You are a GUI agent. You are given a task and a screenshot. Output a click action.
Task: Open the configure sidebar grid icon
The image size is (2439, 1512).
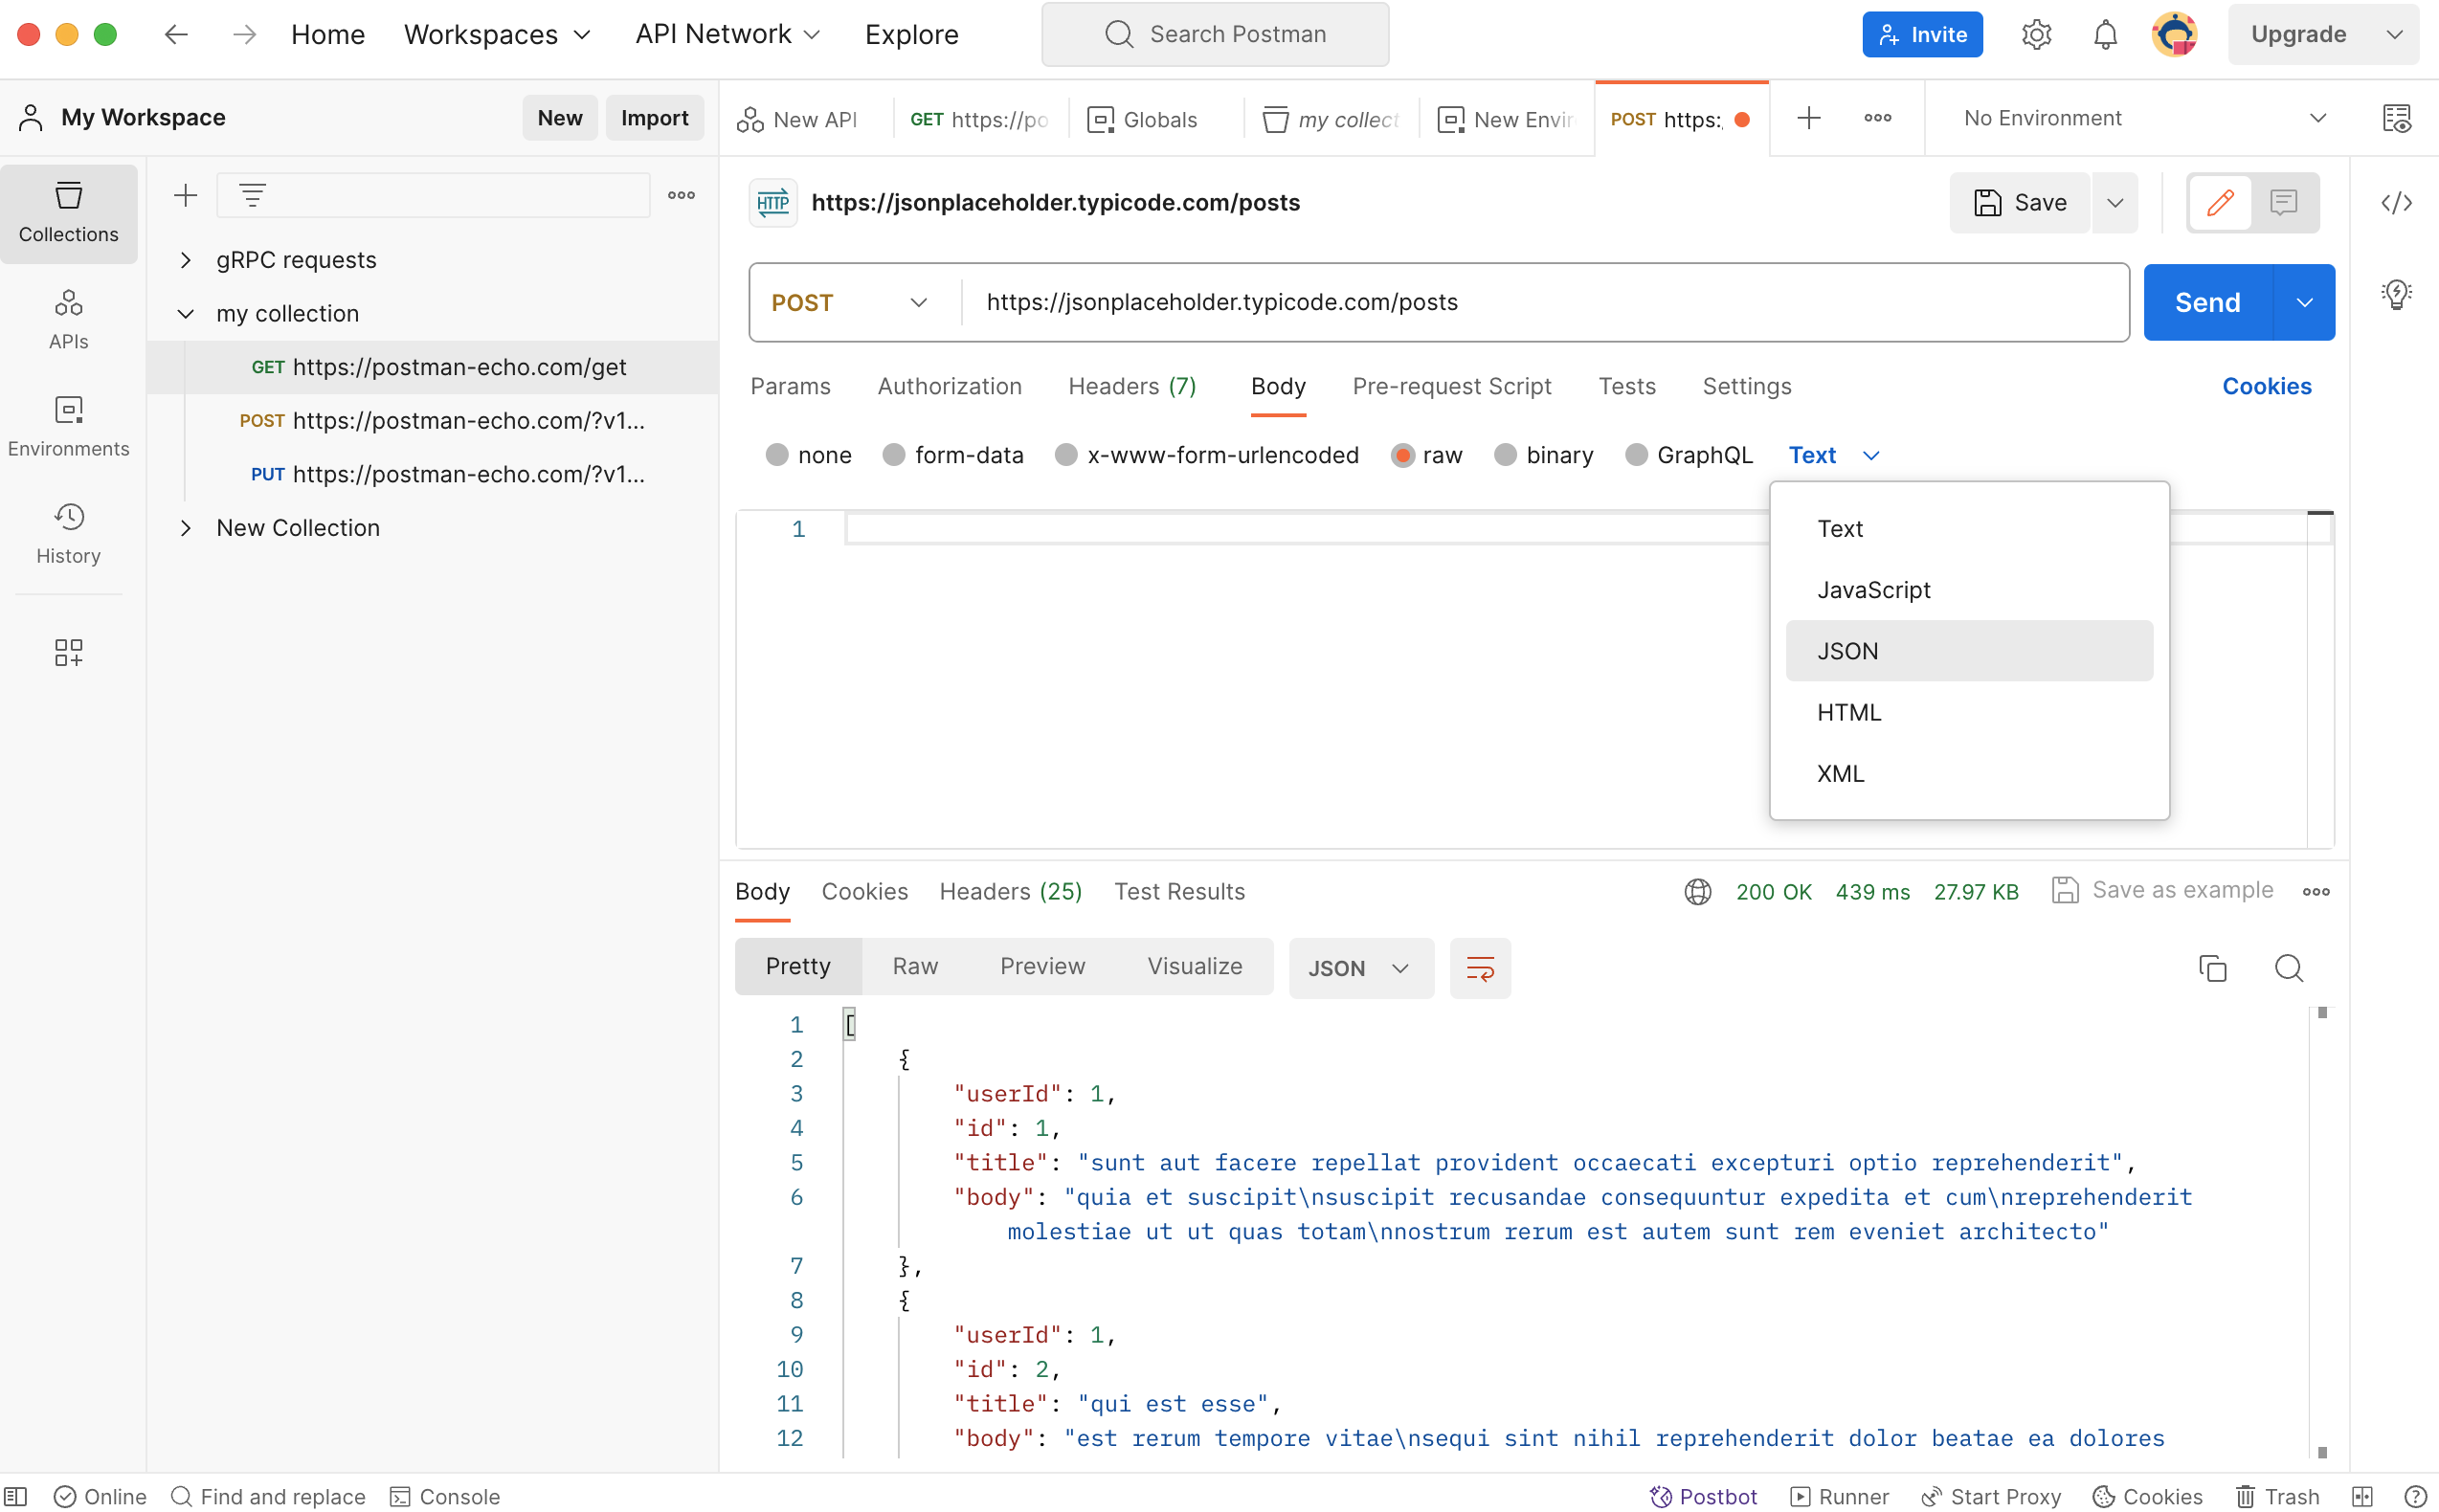click(69, 652)
